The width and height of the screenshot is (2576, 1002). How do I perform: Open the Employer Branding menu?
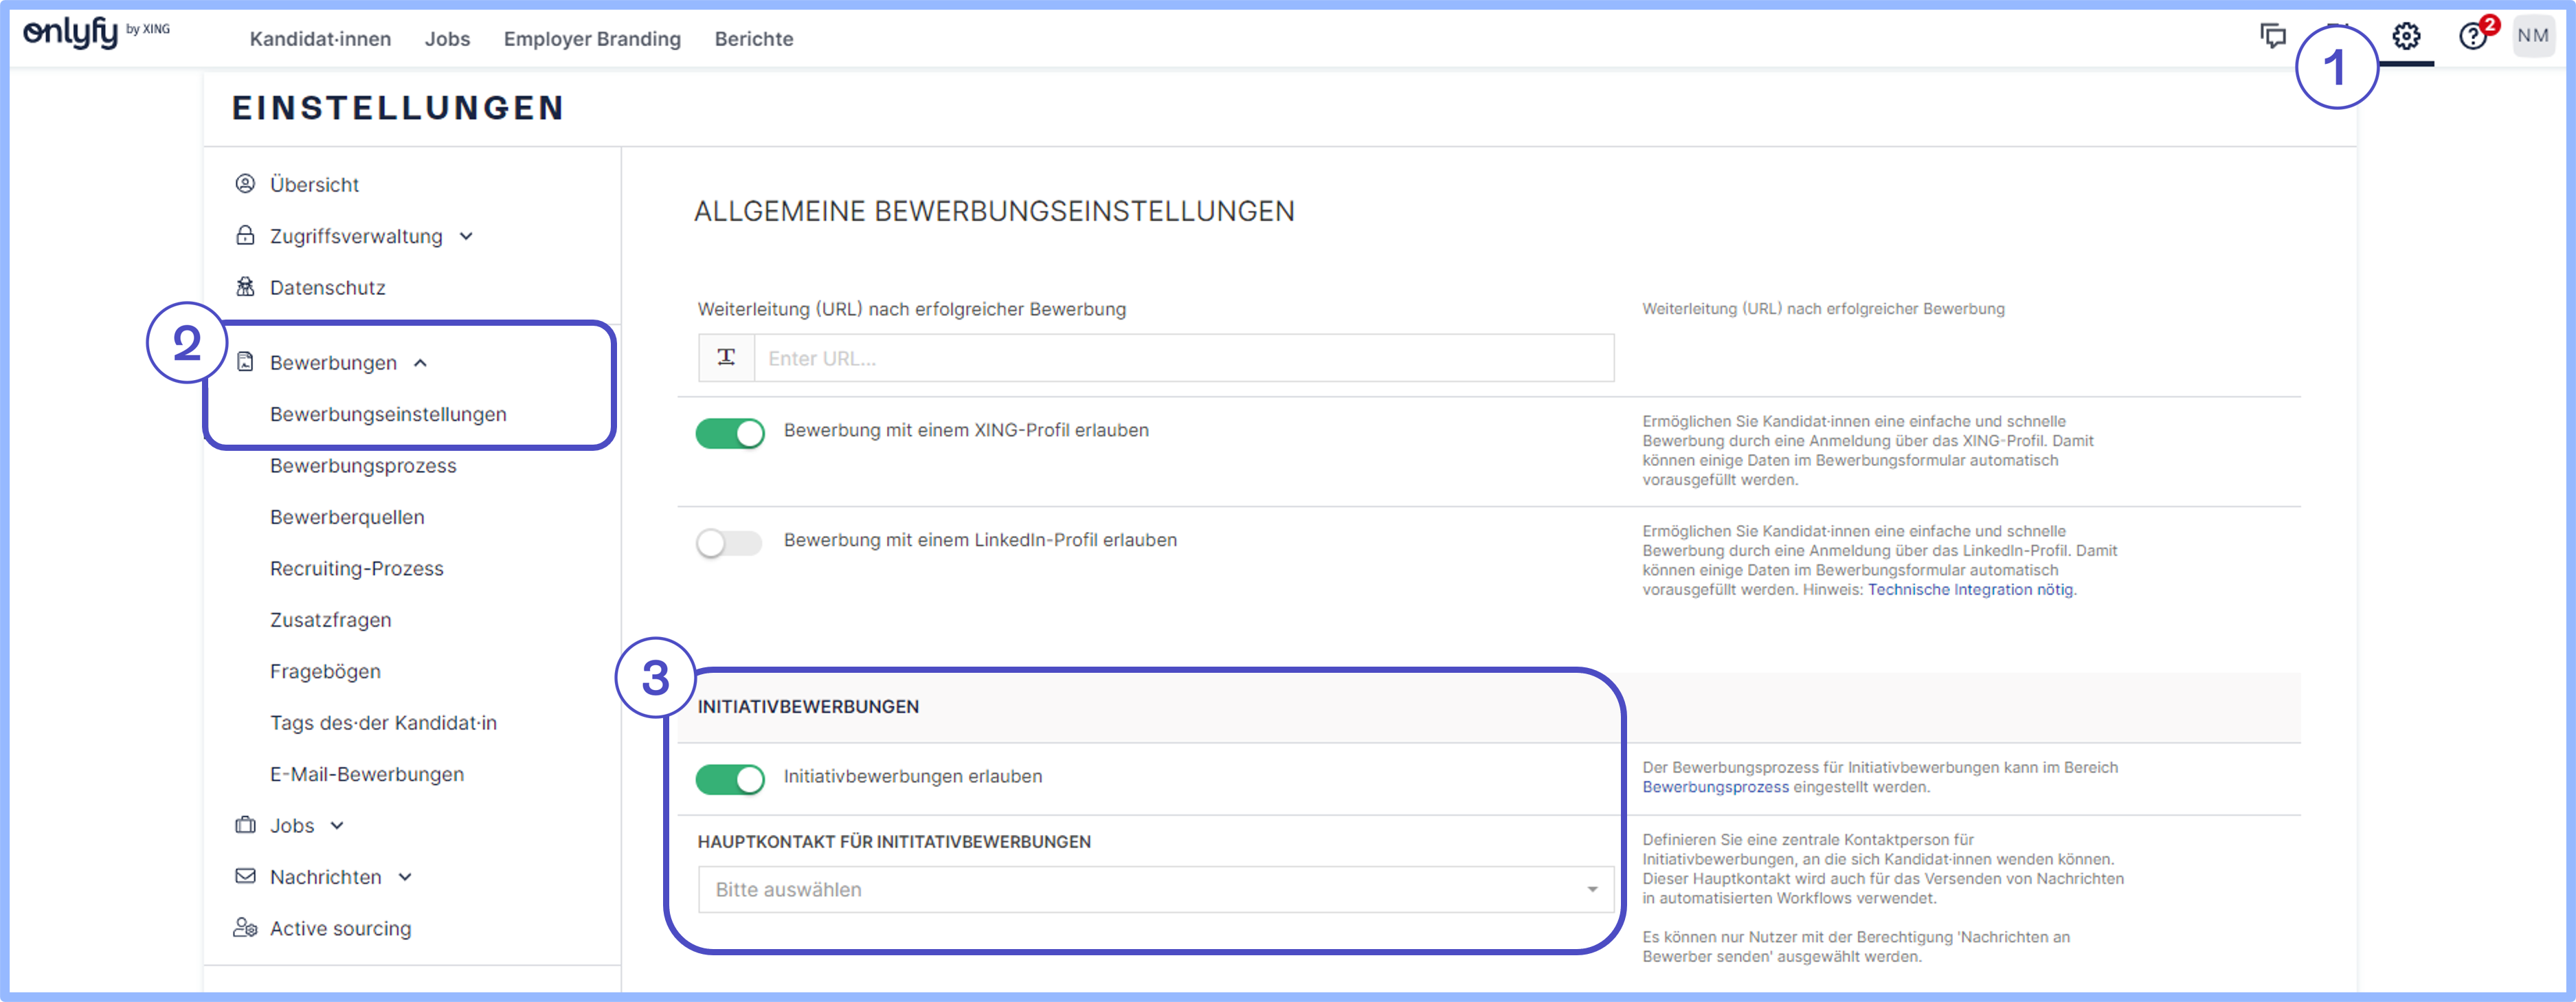(x=592, y=39)
